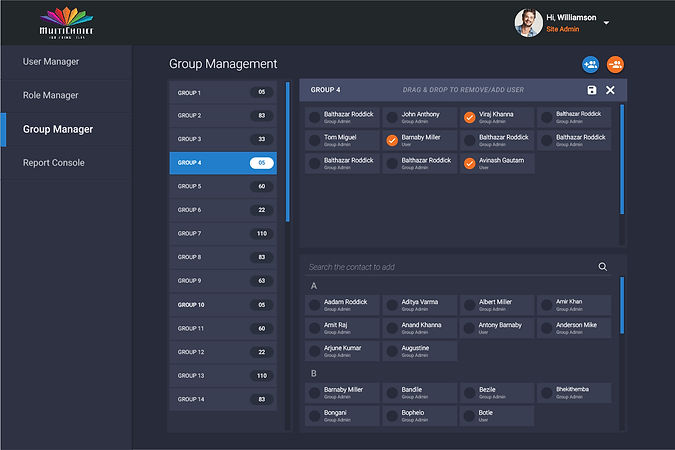Select Group 12 in list
The image size is (675, 450).
click(x=223, y=352)
